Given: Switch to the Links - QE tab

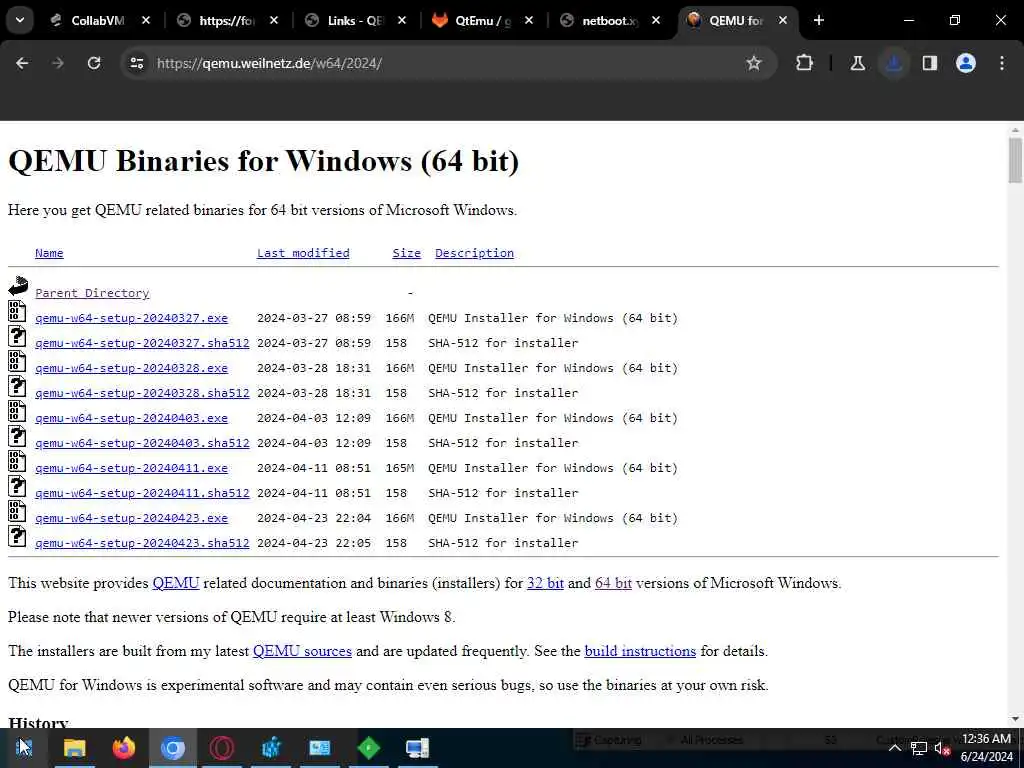Looking at the screenshot, I should [356, 20].
